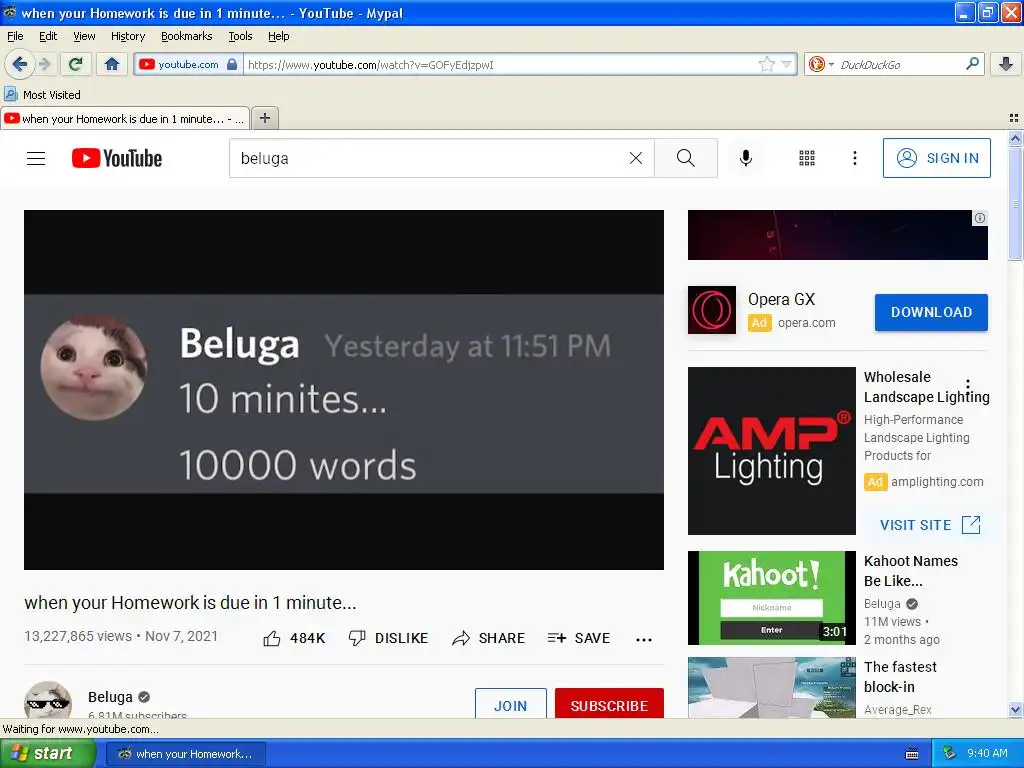
Task: Open the Windows start menu
Action: [47, 753]
